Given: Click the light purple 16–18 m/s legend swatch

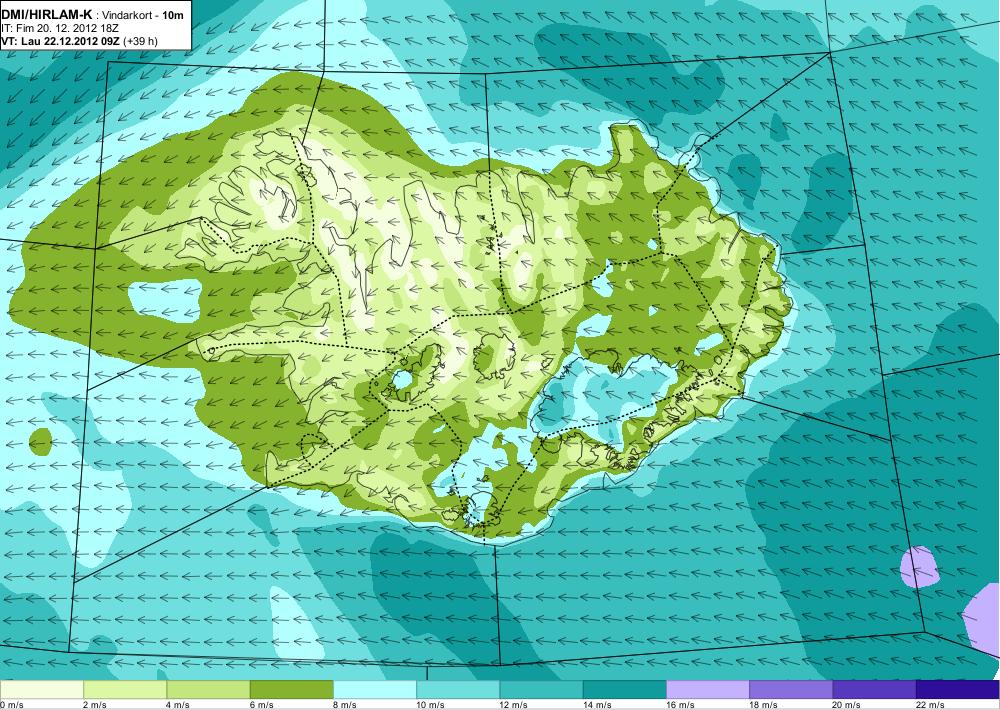Looking at the screenshot, I should 708,689.
